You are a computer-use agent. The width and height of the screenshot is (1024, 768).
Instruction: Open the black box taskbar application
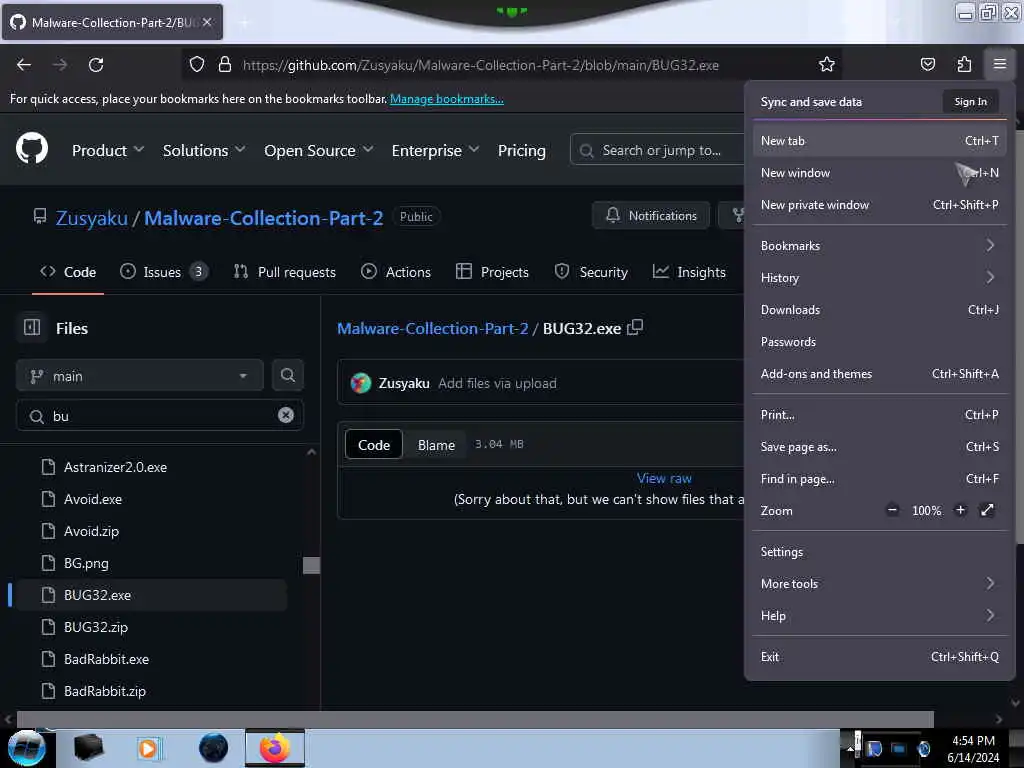pos(88,748)
